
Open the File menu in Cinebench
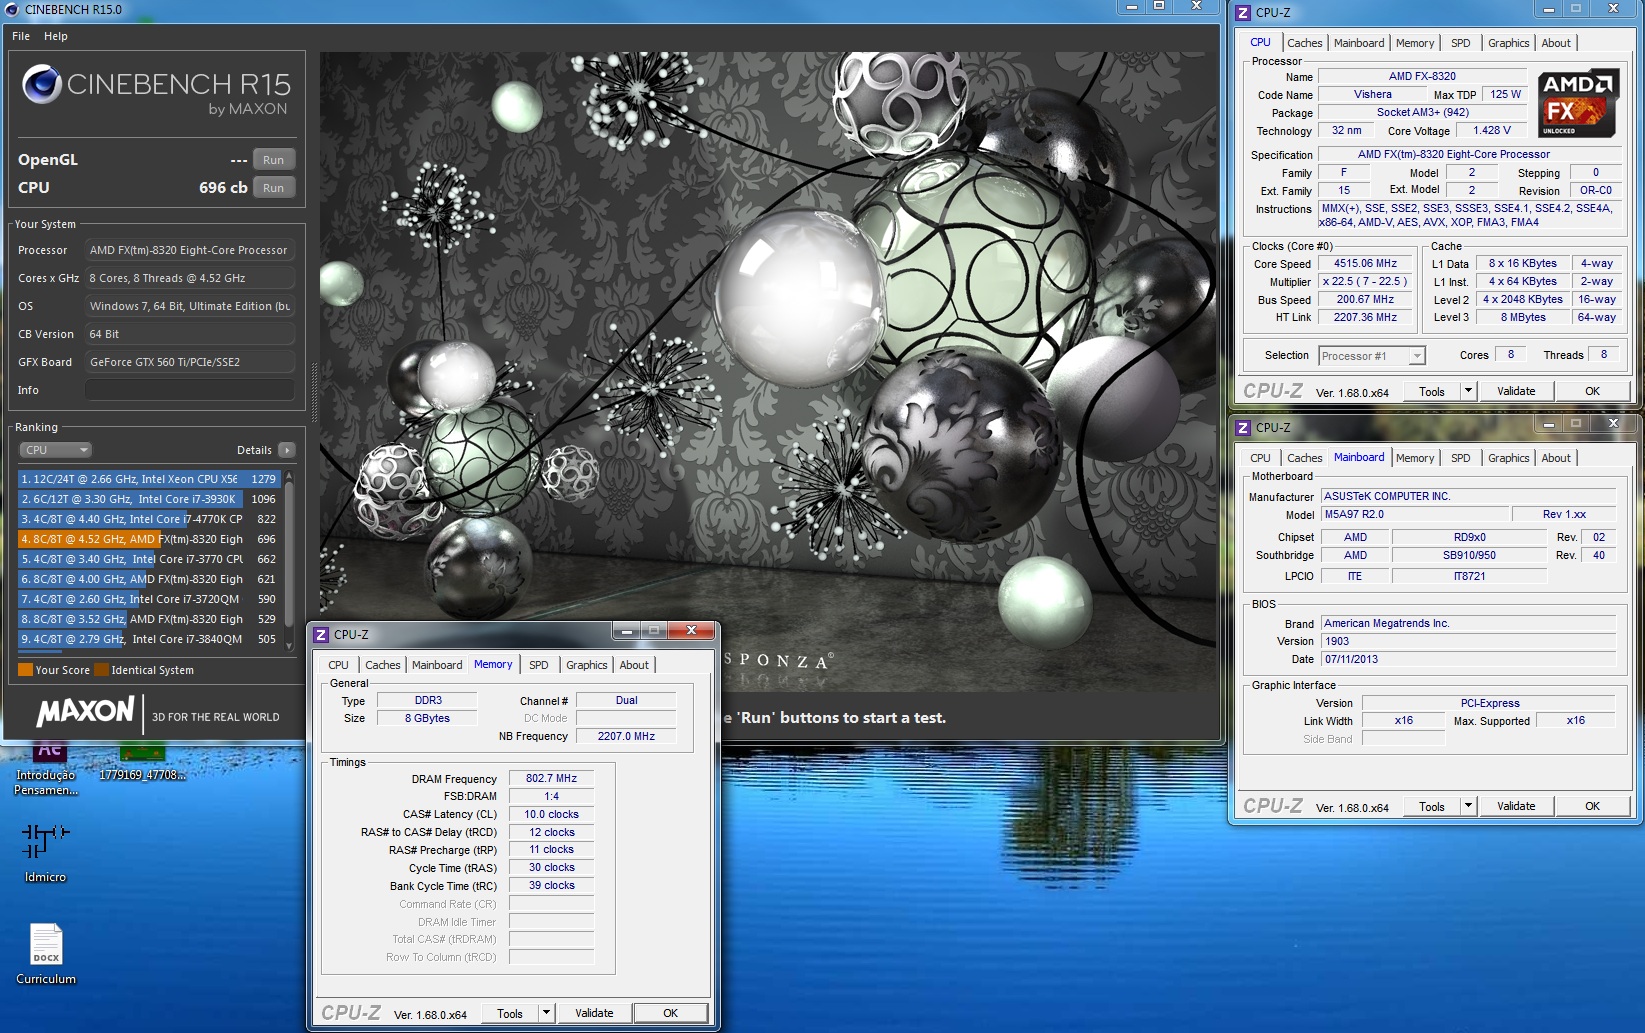tap(21, 36)
